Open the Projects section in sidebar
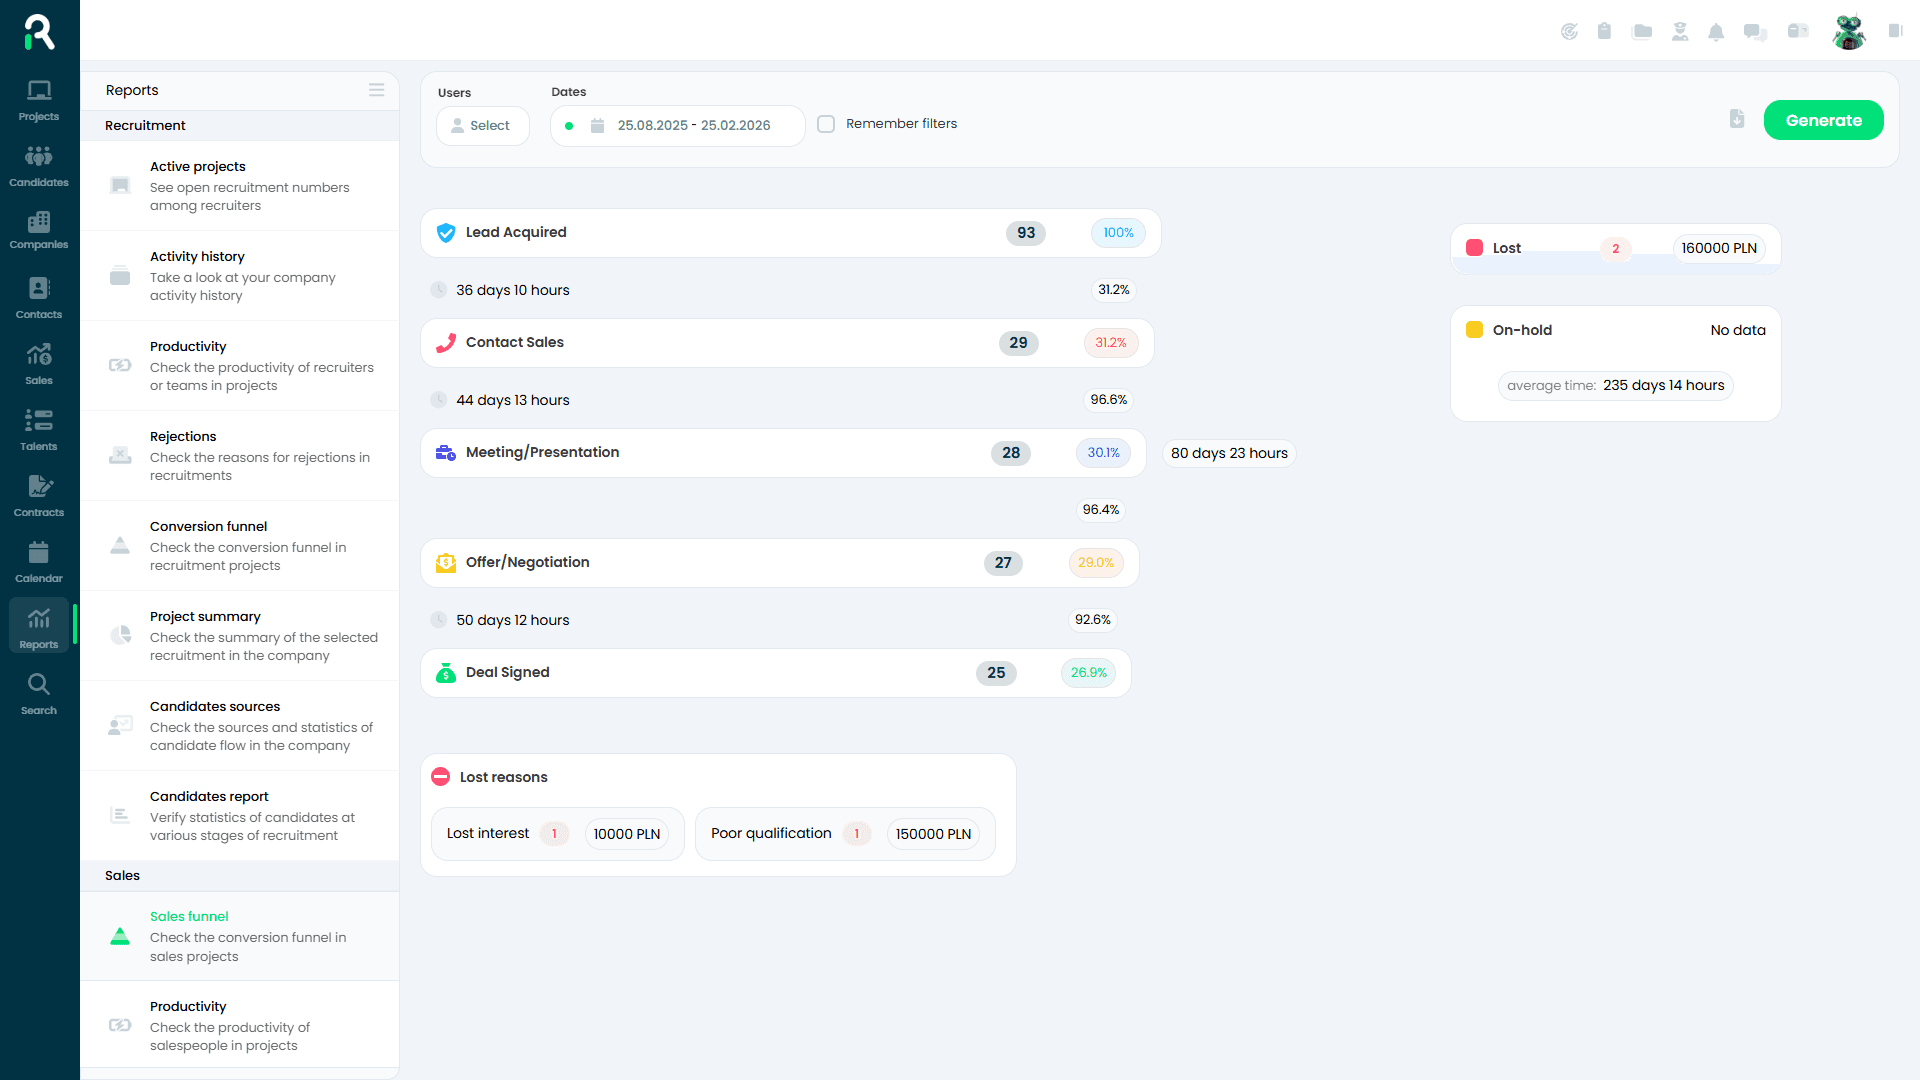This screenshot has height=1080, width=1920. point(38,99)
